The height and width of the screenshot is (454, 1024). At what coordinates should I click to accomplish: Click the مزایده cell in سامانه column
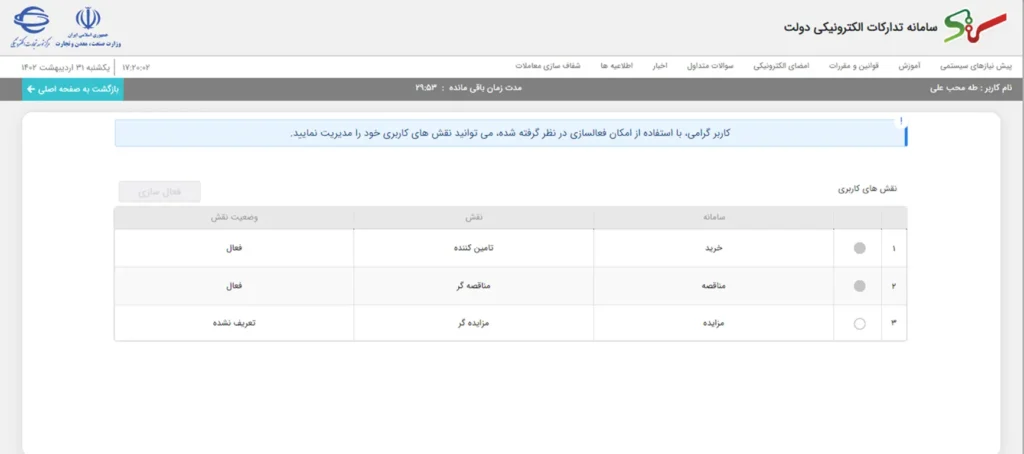713,323
